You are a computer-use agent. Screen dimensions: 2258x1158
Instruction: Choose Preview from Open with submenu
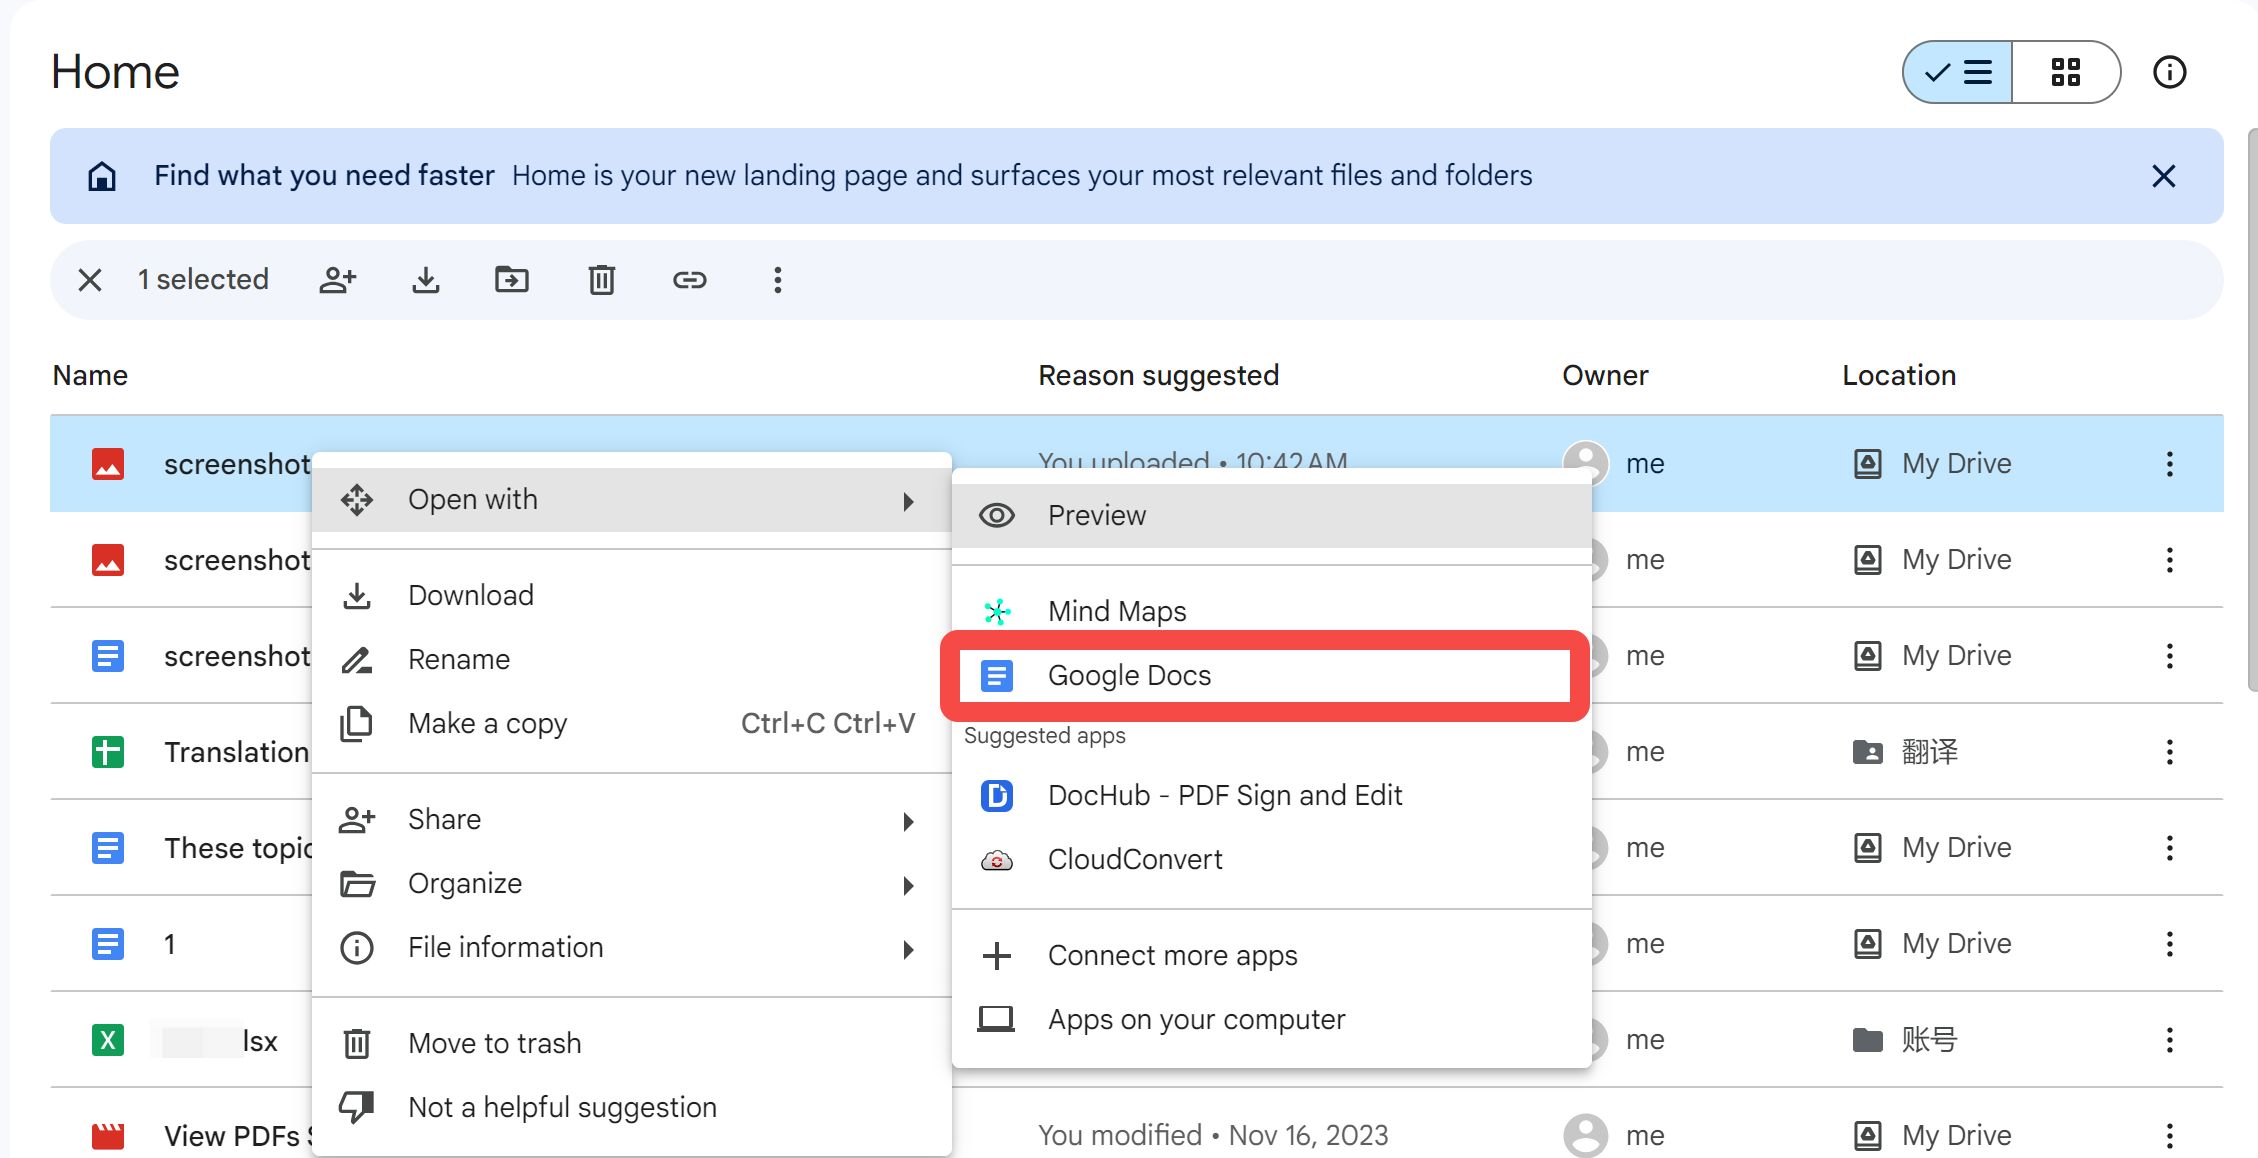point(1096,516)
